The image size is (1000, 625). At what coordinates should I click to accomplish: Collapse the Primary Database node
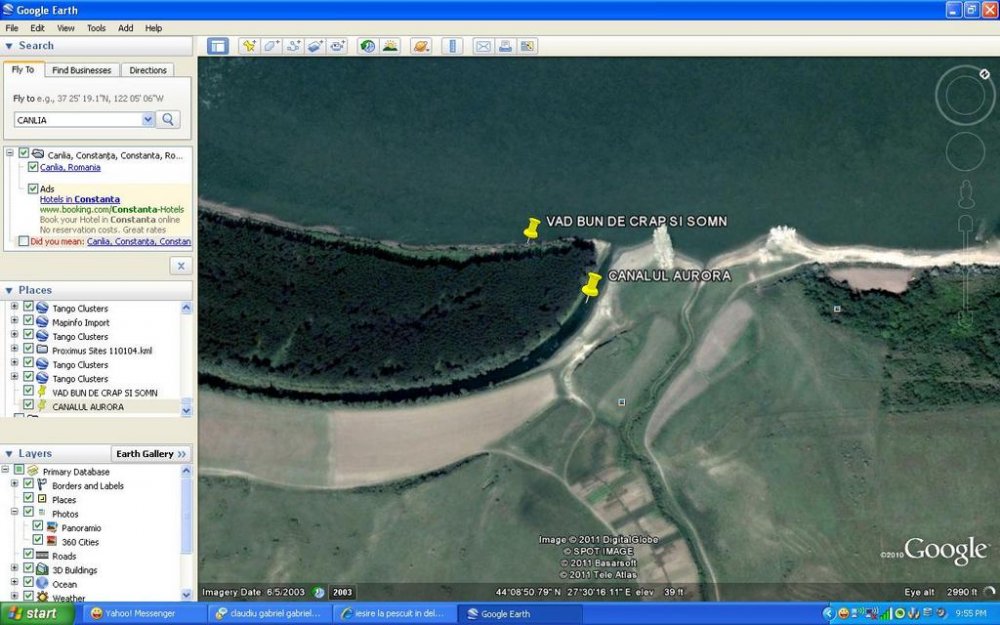tap(5, 471)
